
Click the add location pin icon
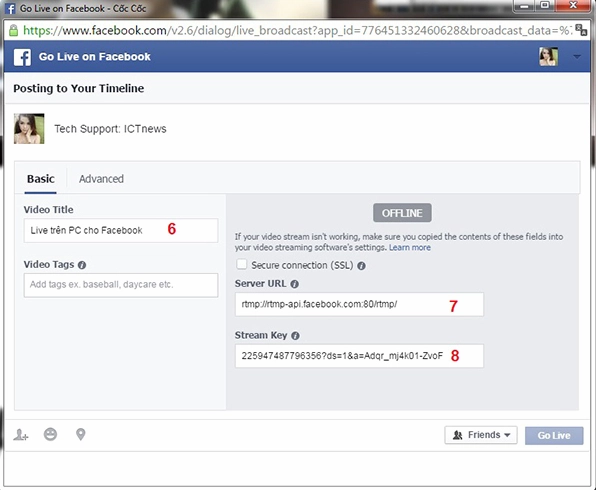(81, 434)
